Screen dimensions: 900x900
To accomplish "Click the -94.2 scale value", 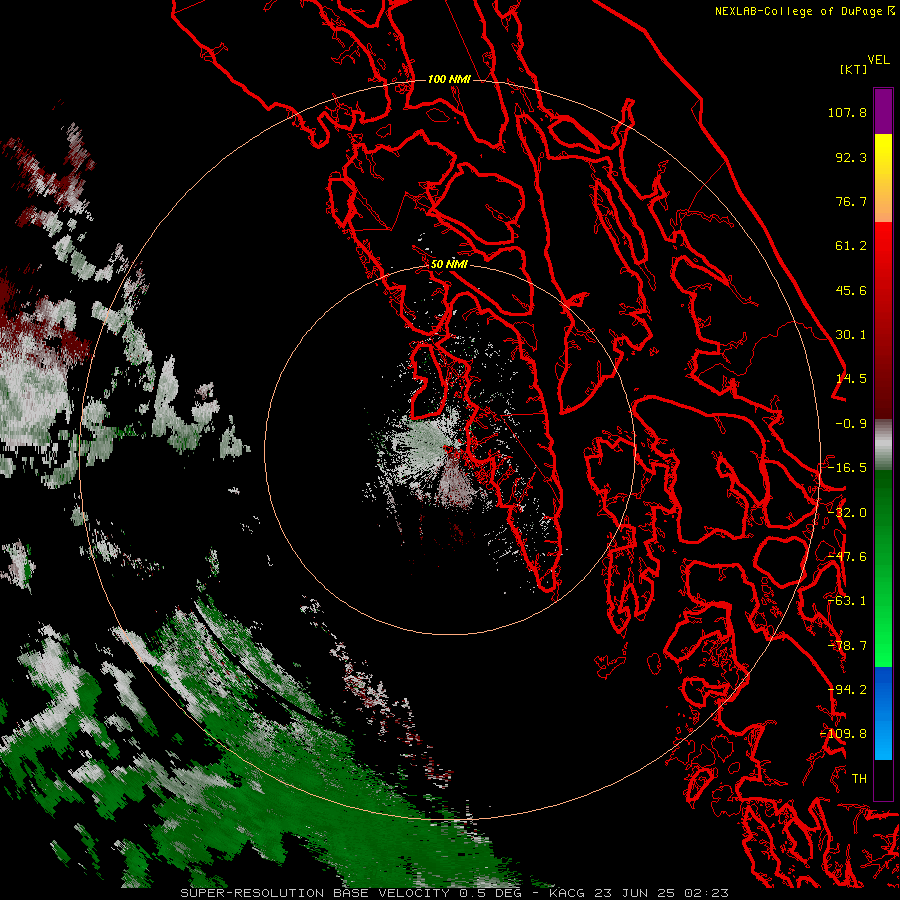I will click(x=847, y=690).
